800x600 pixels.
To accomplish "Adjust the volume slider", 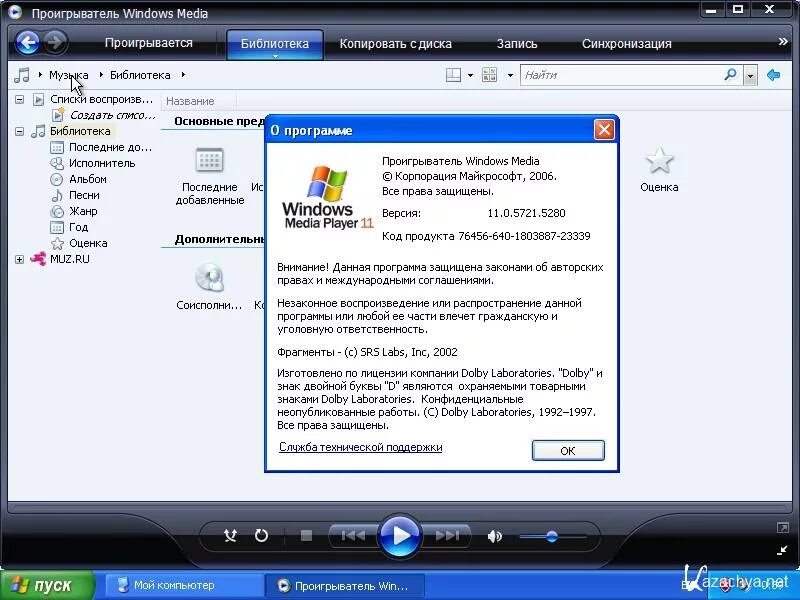I will tap(553, 536).
